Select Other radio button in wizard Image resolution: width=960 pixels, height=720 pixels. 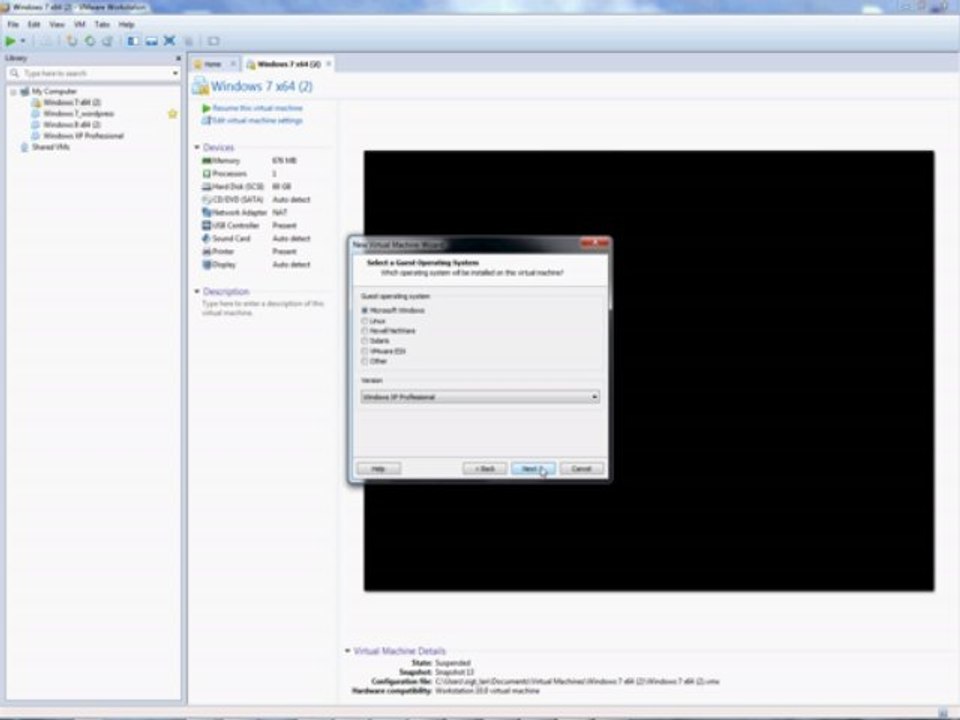[x=365, y=361]
